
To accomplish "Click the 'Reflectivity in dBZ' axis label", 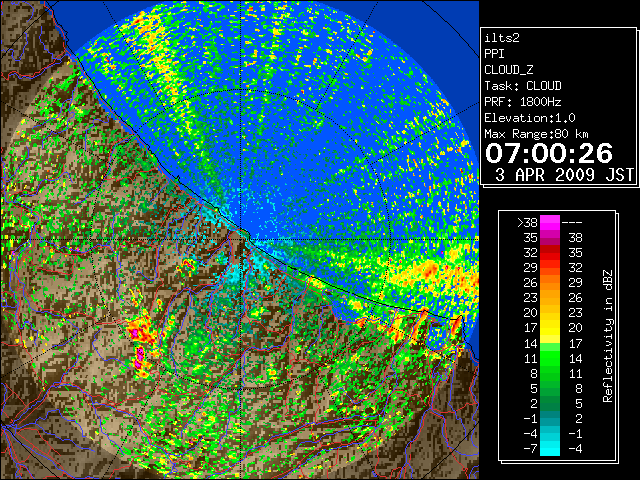I will [x=608, y=336].
